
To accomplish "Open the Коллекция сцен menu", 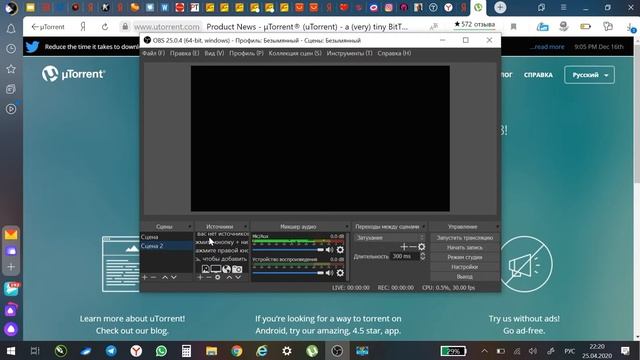I will [x=295, y=53].
